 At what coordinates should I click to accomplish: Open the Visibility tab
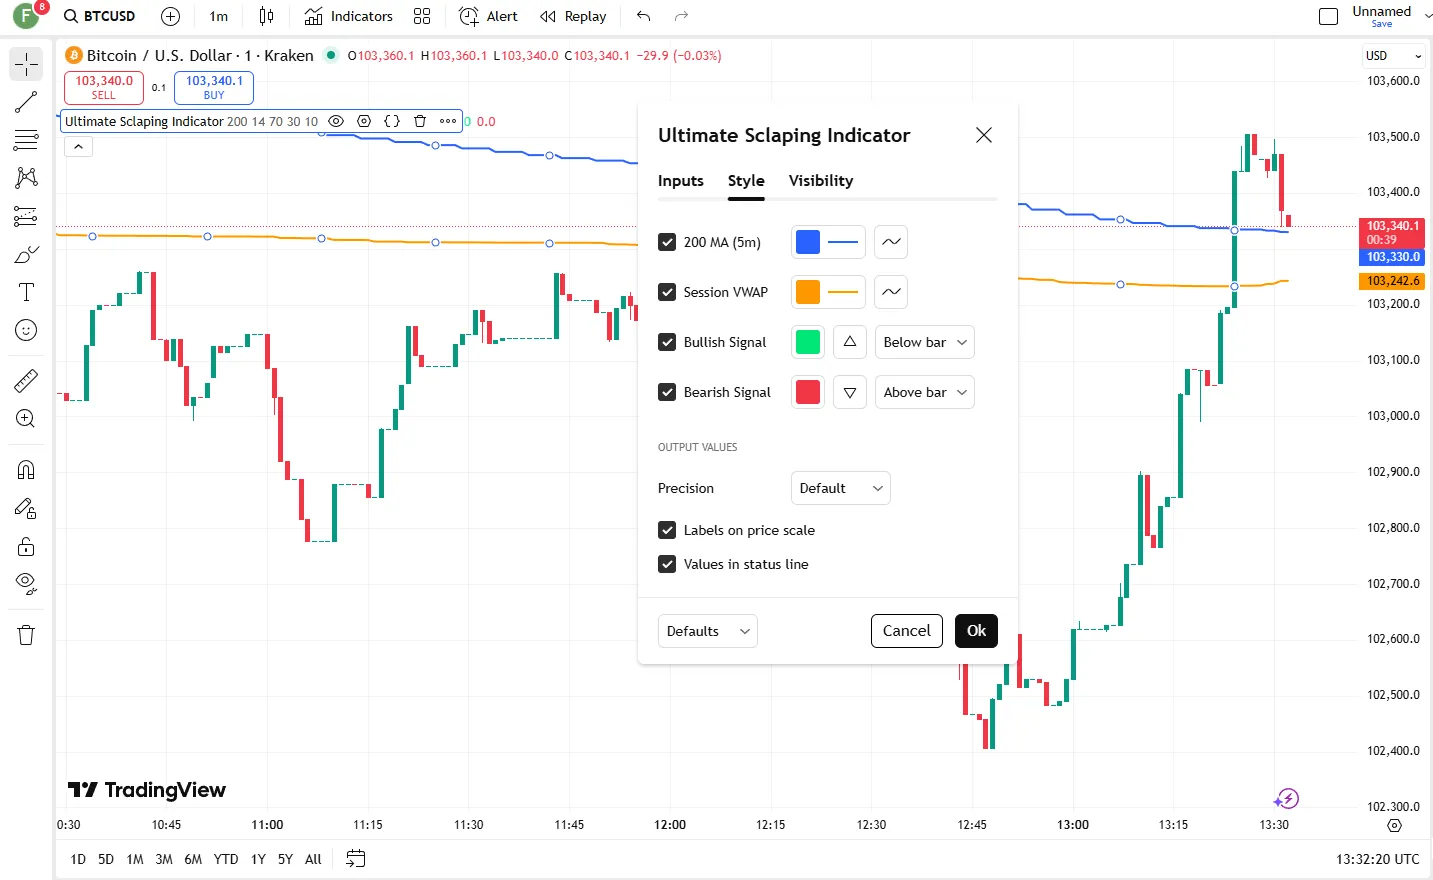(821, 181)
